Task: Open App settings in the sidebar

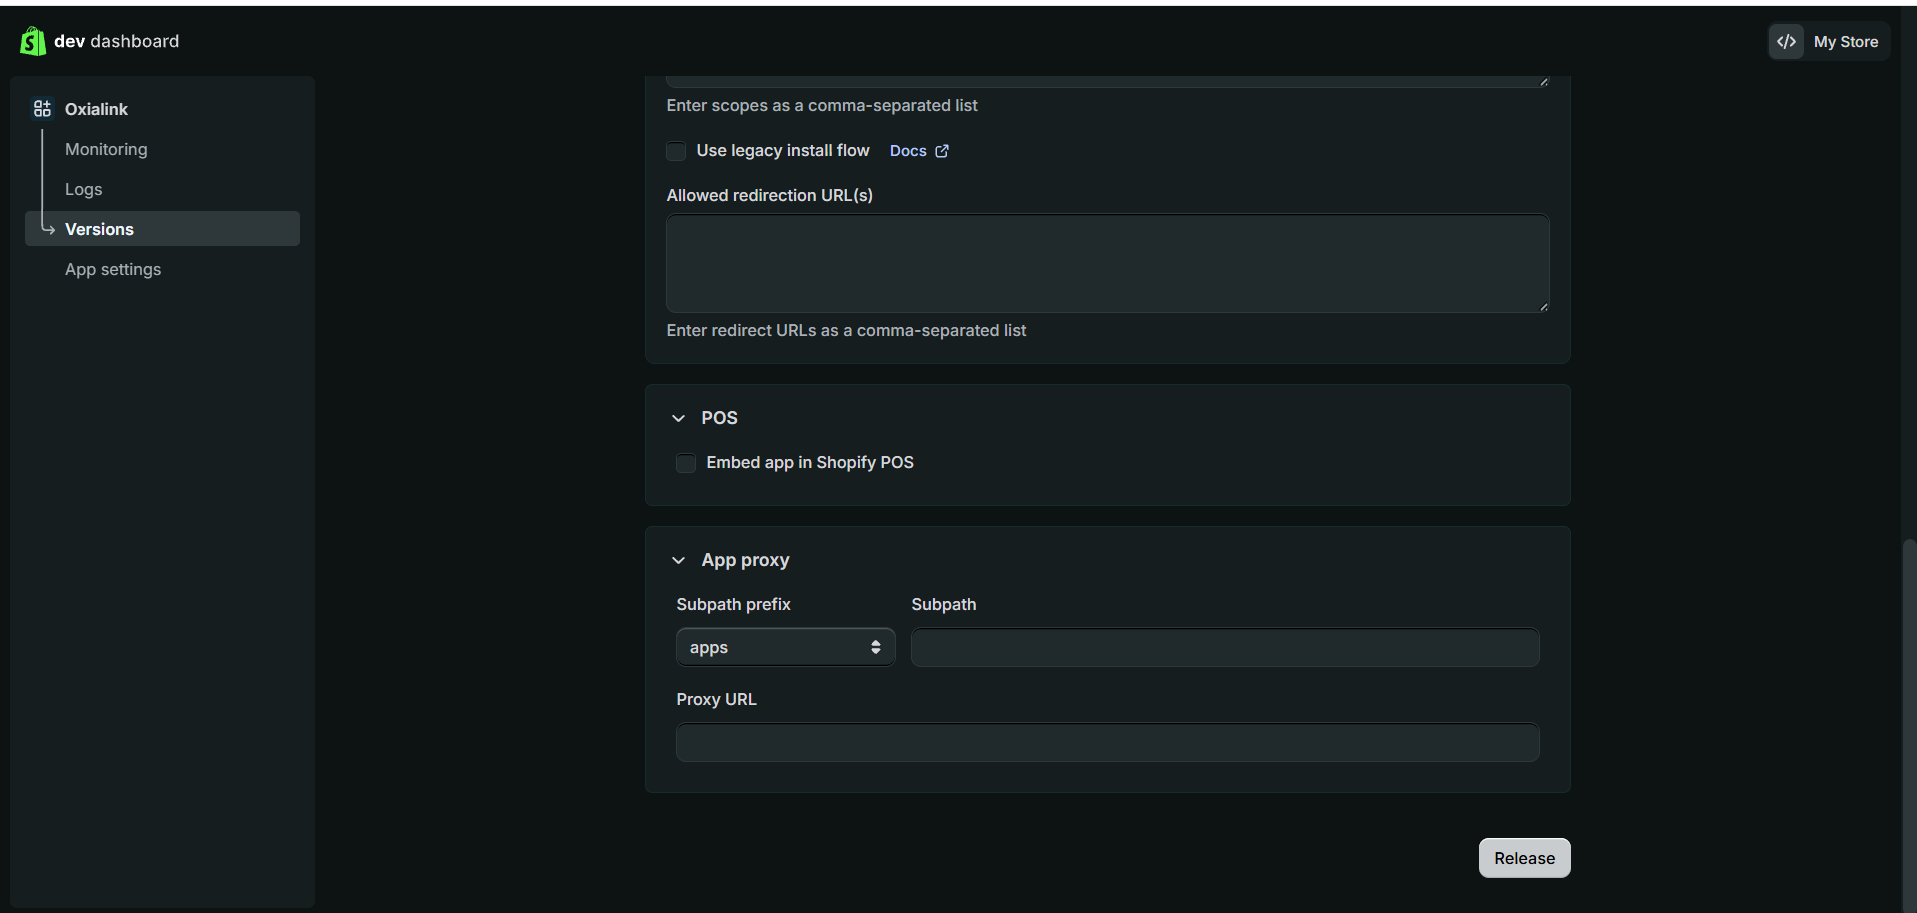Action: point(113,269)
